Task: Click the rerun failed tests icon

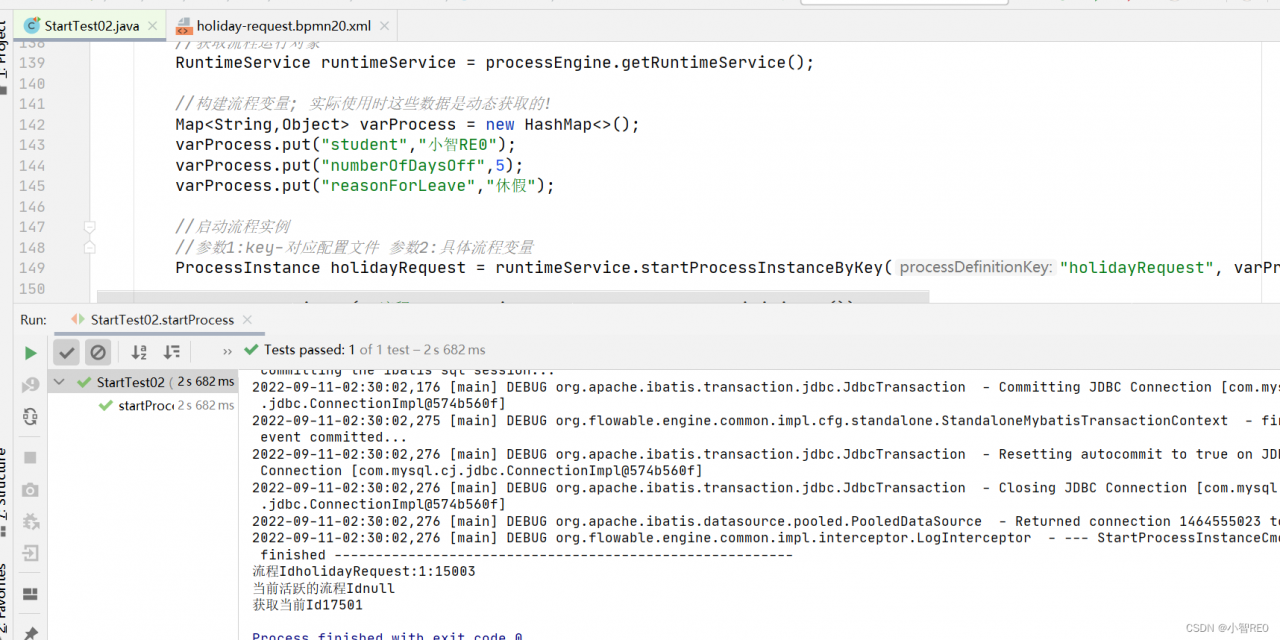Action: (x=31, y=385)
